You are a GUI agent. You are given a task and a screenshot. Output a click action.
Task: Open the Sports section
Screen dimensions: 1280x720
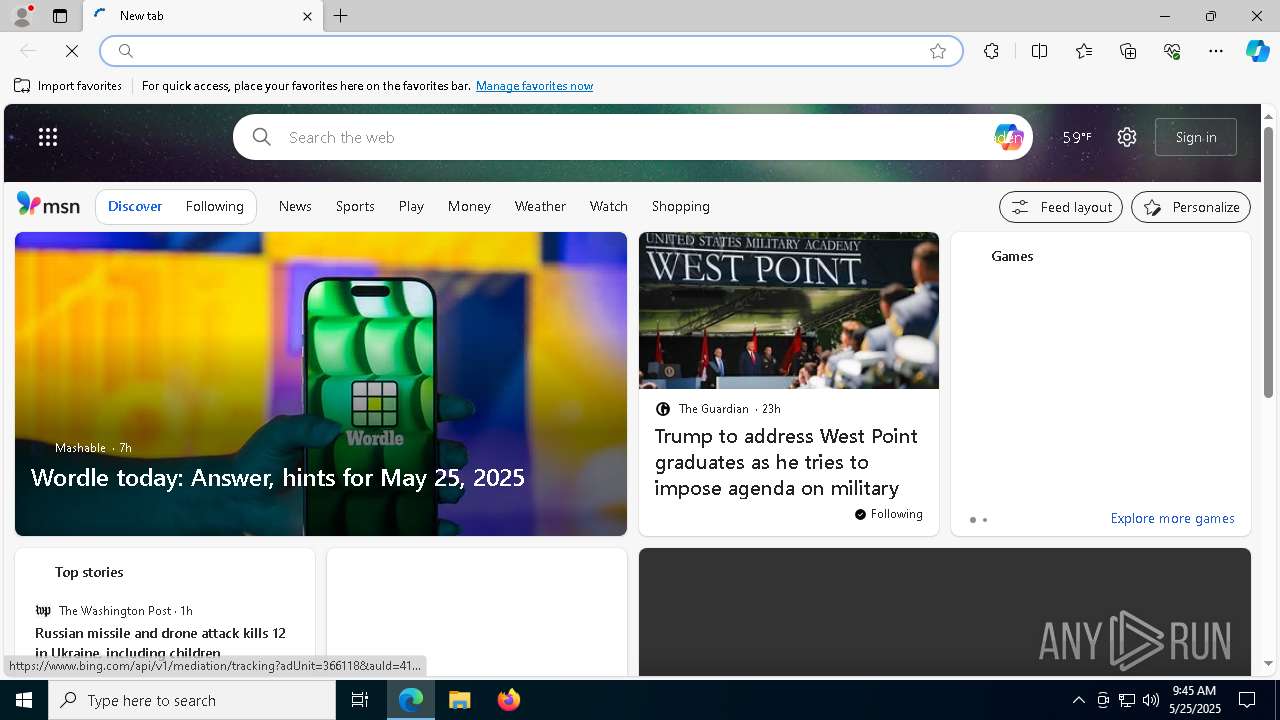pyautogui.click(x=355, y=206)
